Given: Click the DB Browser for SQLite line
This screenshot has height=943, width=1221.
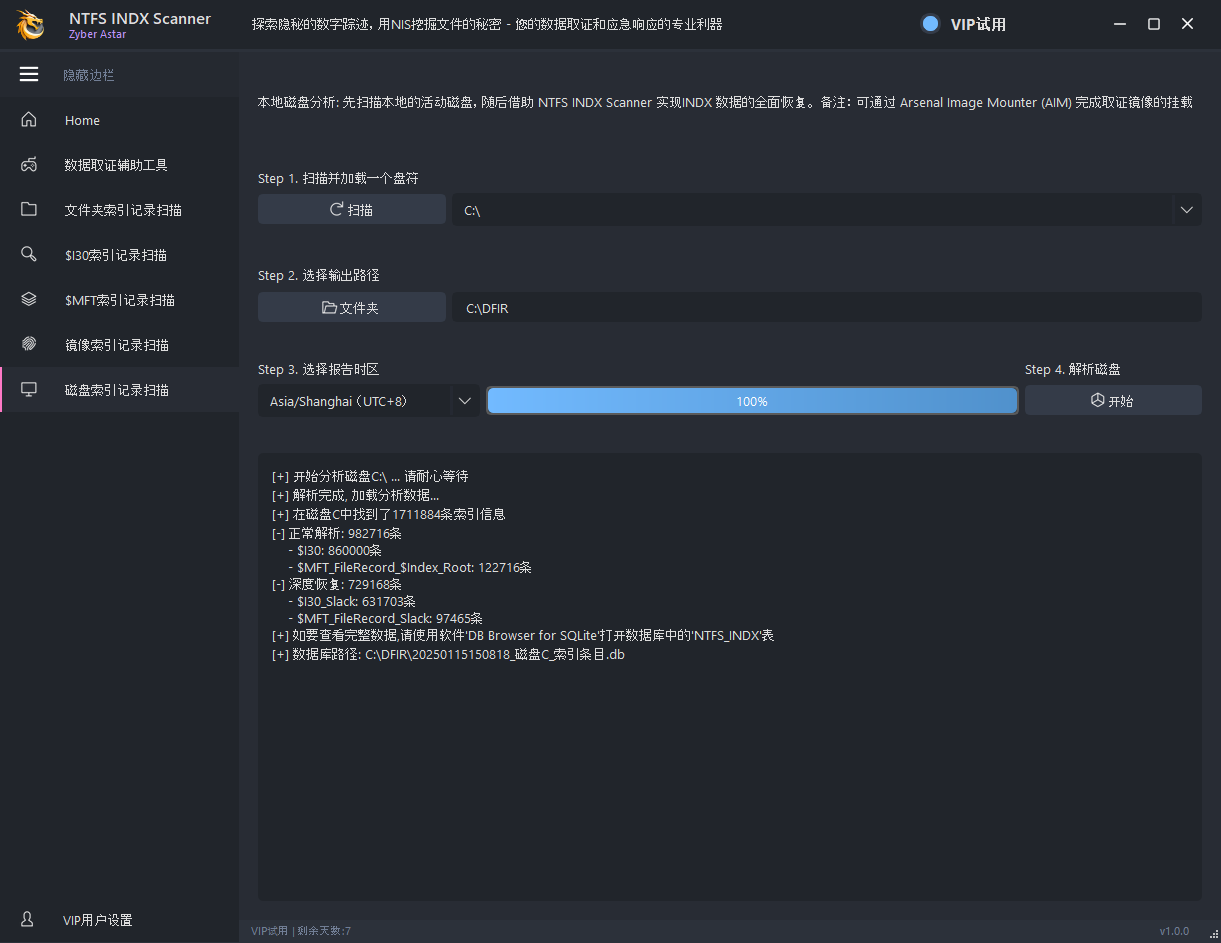Looking at the screenshot, I should point(523,636).
